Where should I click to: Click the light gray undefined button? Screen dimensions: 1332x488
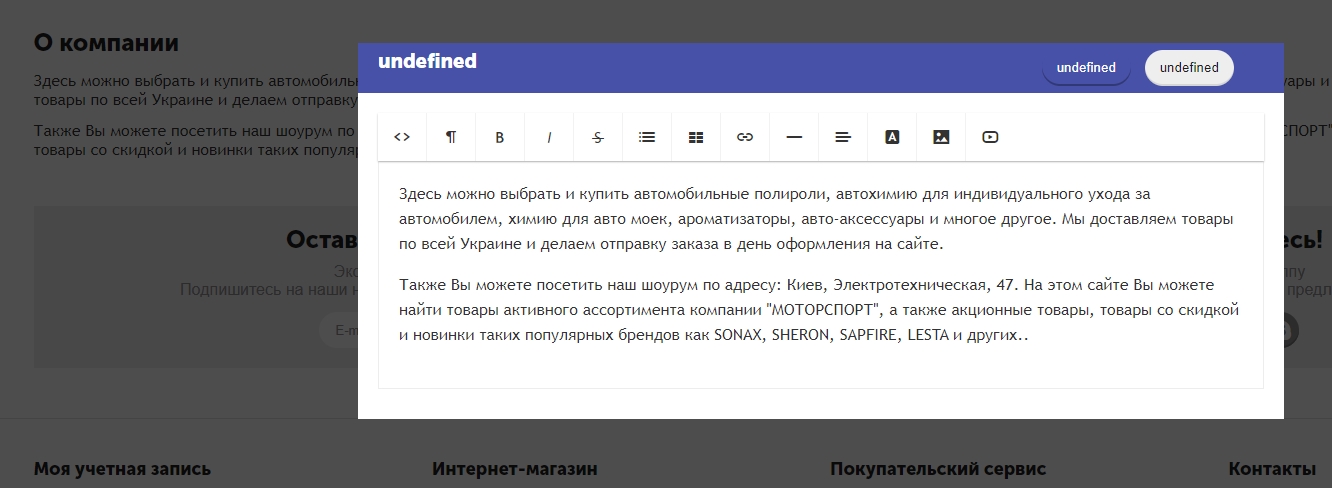[x=1189, y=68]
